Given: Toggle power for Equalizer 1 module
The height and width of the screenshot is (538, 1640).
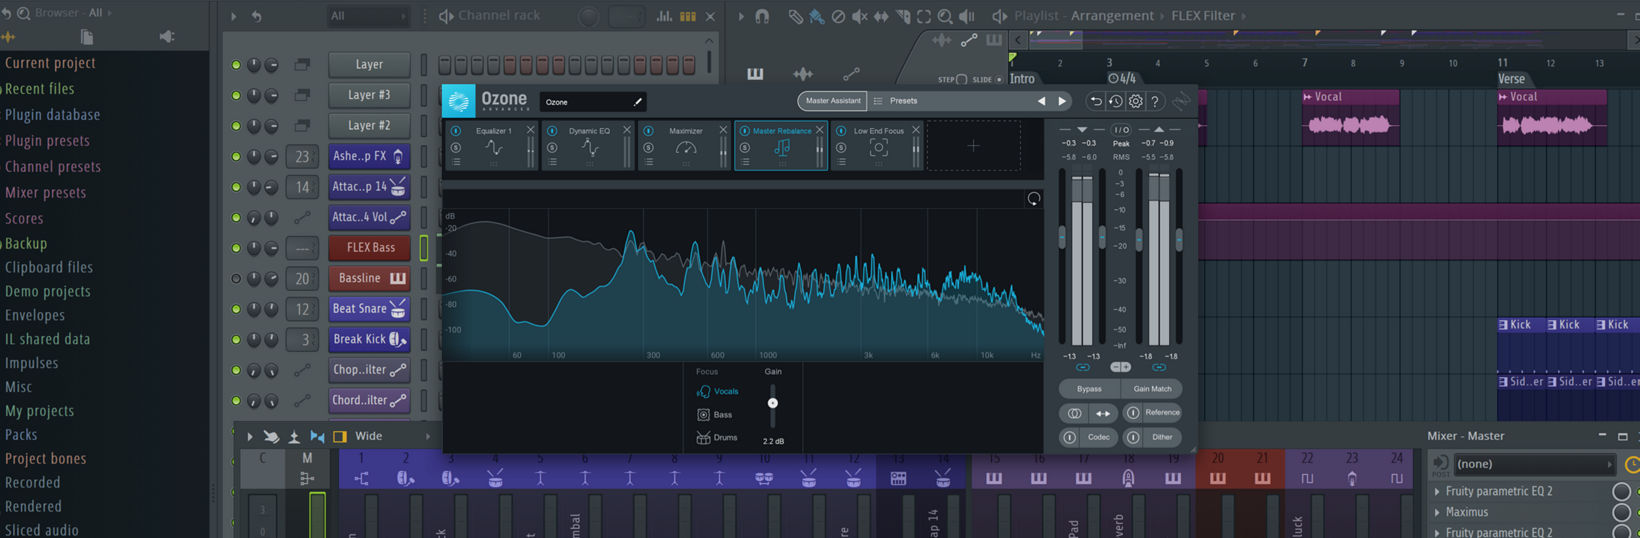Looking at the screenshot, I should (456, 131).
